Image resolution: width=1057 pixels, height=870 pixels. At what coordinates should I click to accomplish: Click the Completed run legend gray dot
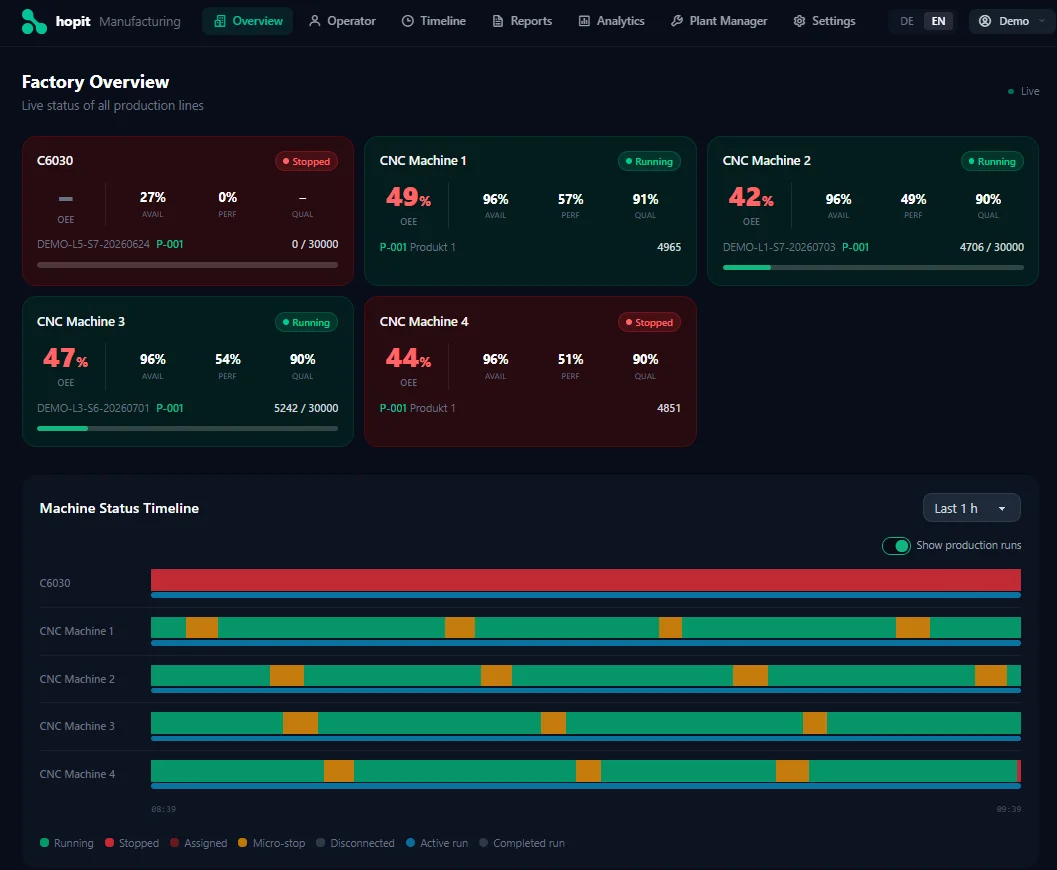(483, 842)
